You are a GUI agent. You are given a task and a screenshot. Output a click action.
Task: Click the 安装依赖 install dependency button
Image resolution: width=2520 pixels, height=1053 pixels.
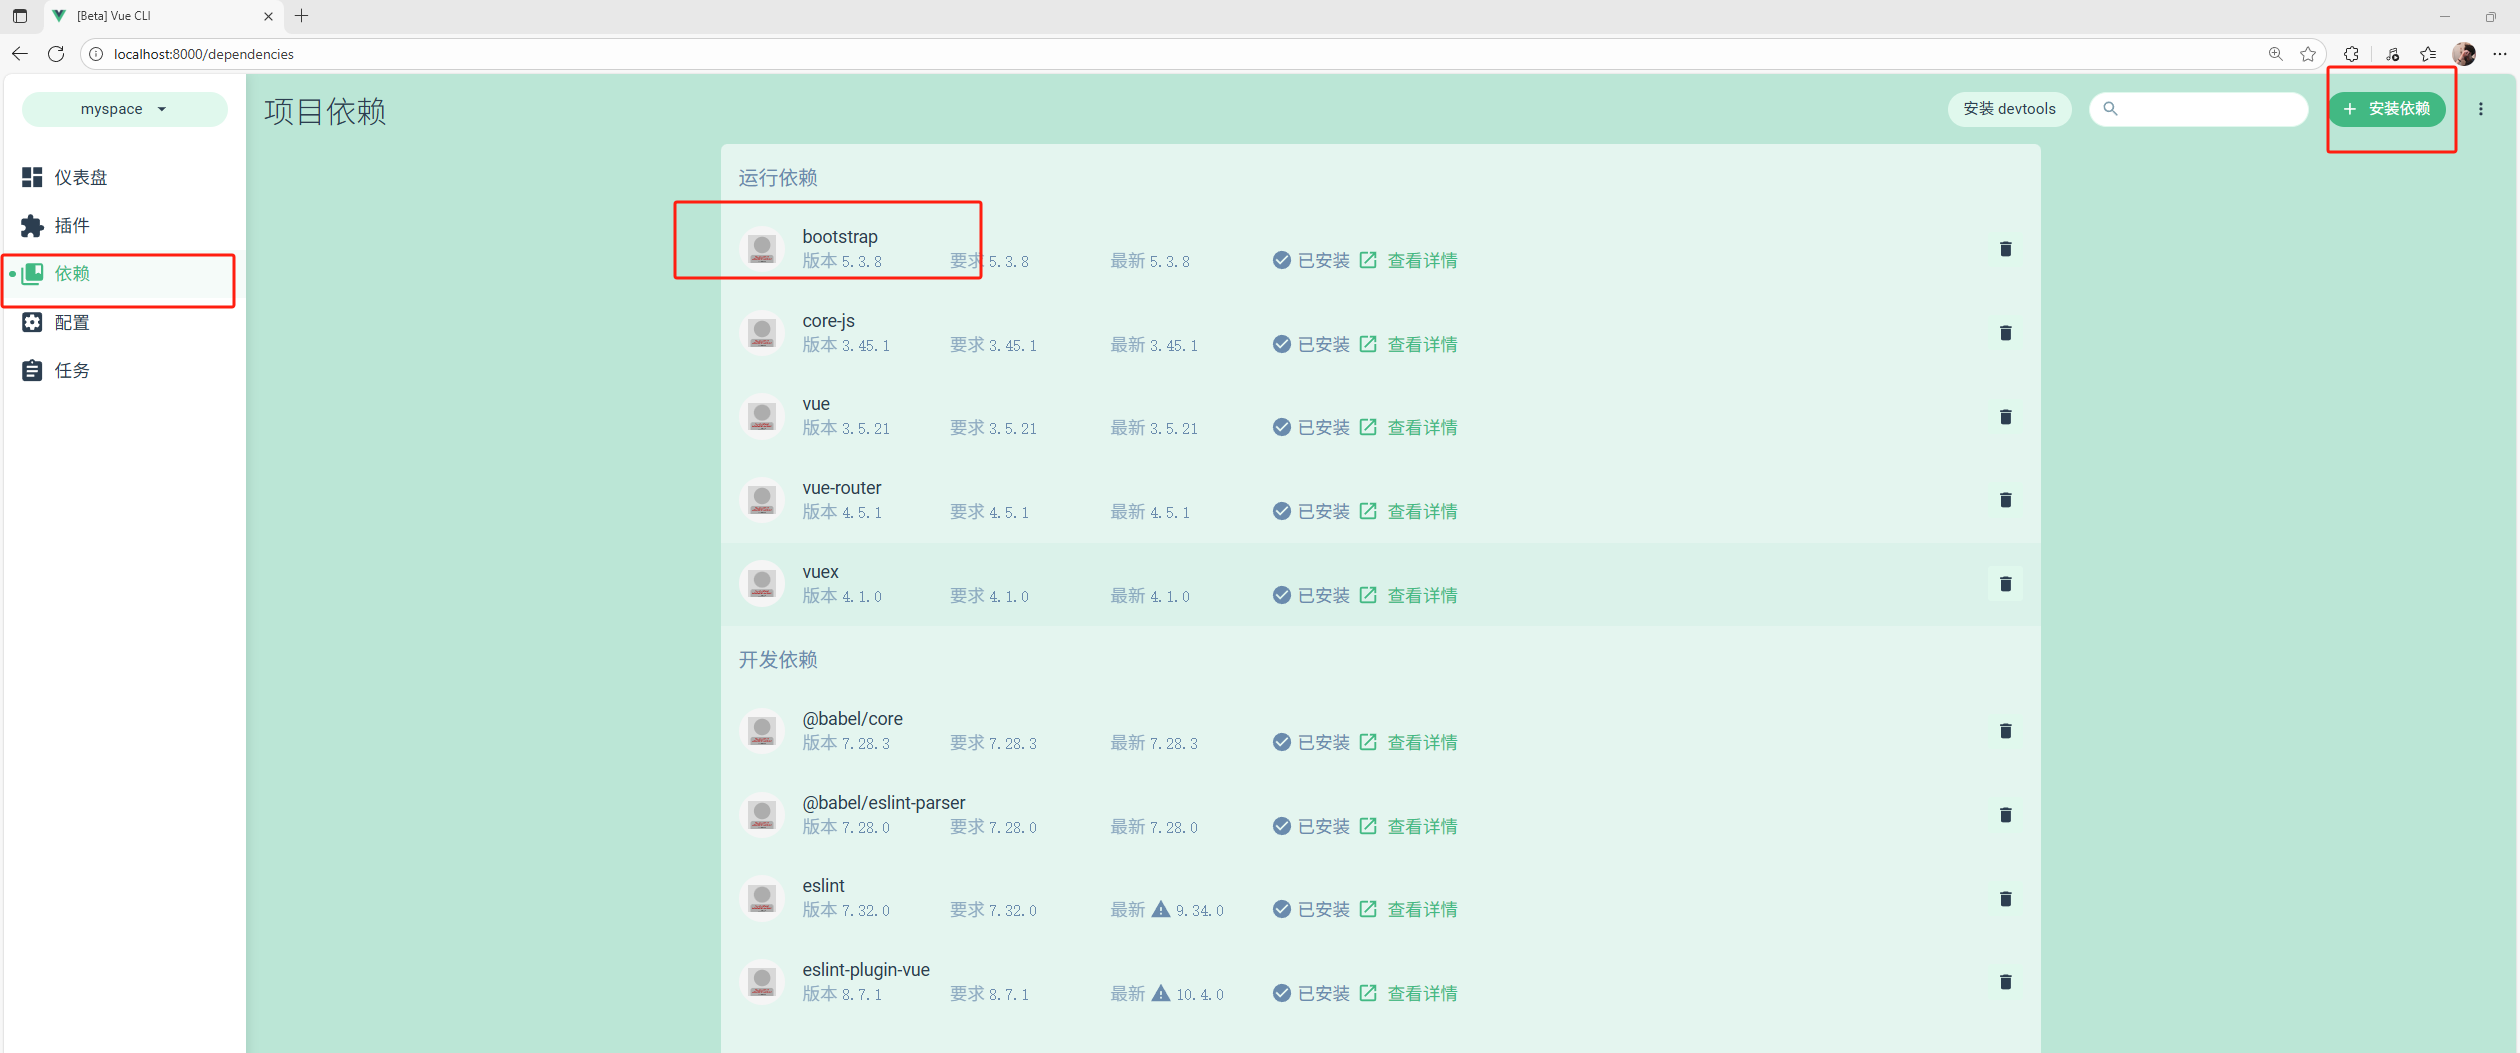2386,109
